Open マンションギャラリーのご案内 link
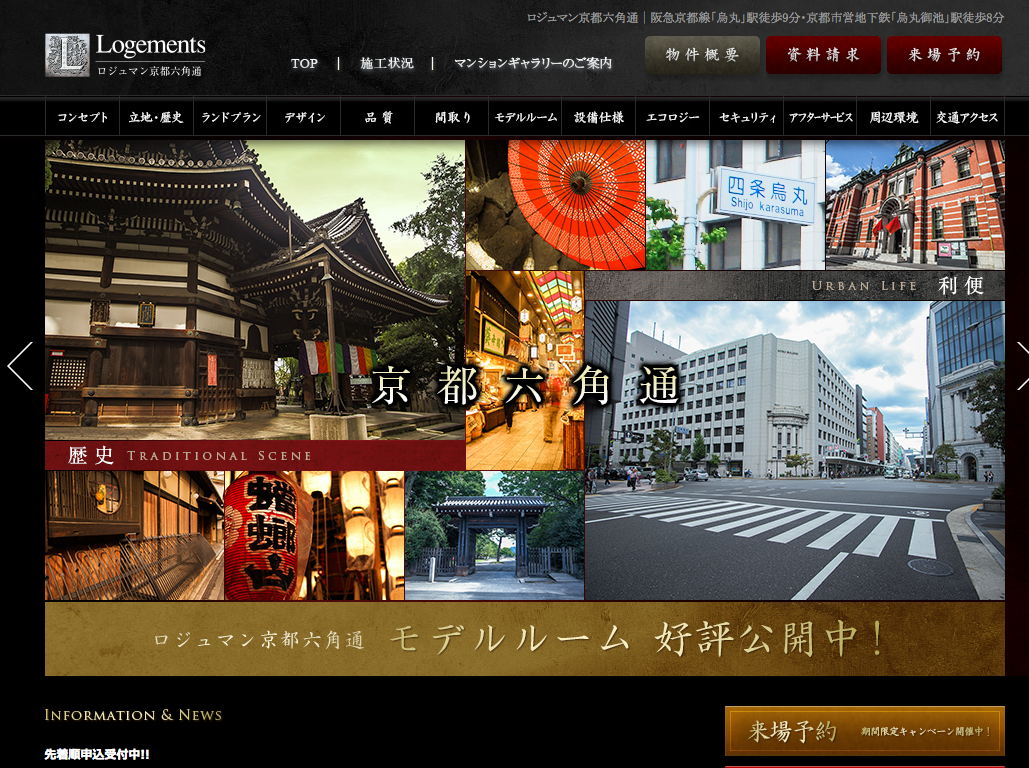This screenshot has height=768, width=1029. point(532,63)
